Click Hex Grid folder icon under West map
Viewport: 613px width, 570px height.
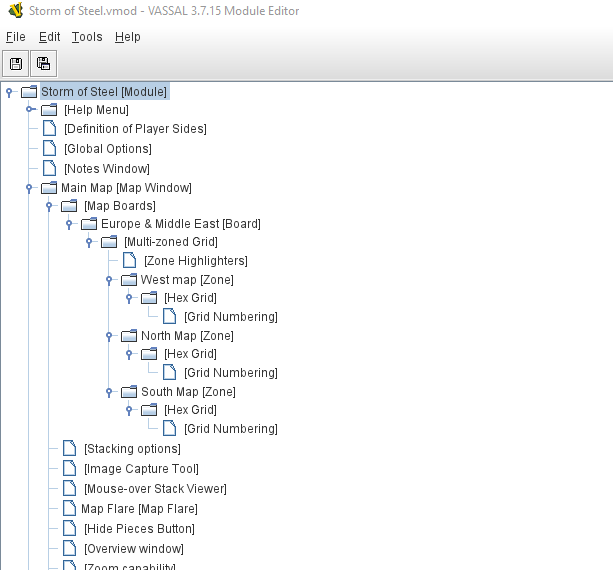point(149,298)
